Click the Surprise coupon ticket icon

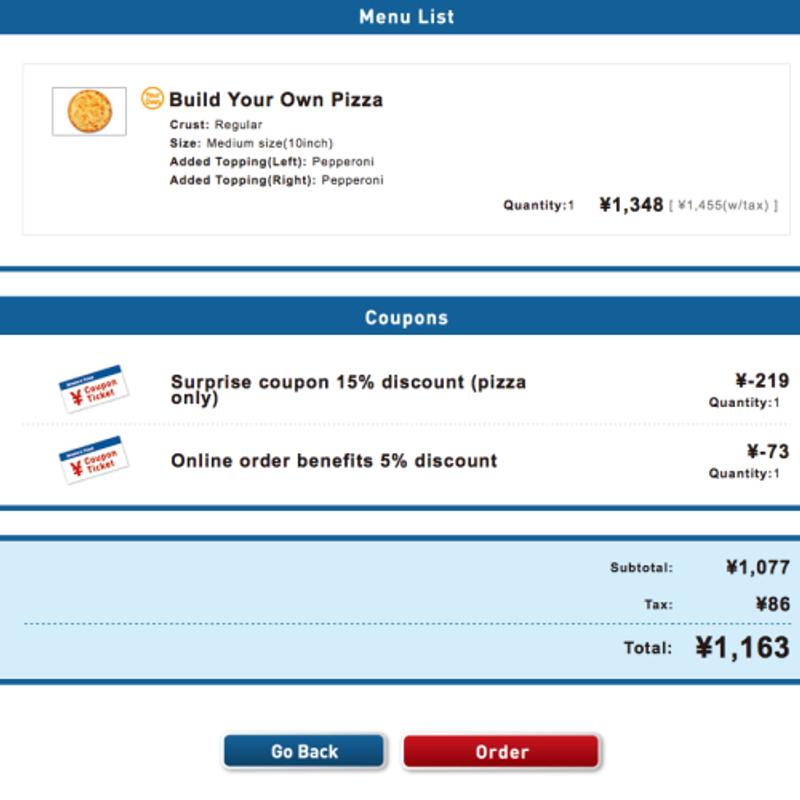[93, 388]
